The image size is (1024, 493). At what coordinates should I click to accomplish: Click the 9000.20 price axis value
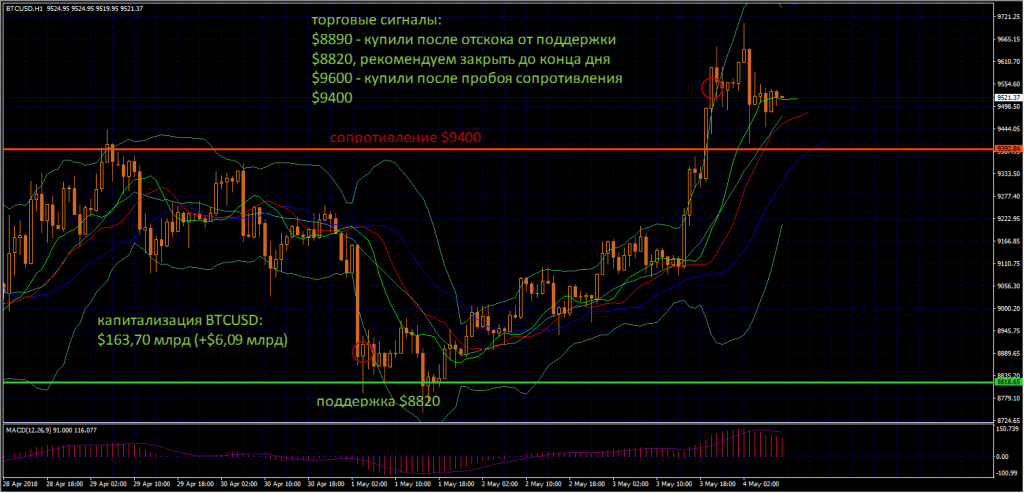click(1010, 309)
